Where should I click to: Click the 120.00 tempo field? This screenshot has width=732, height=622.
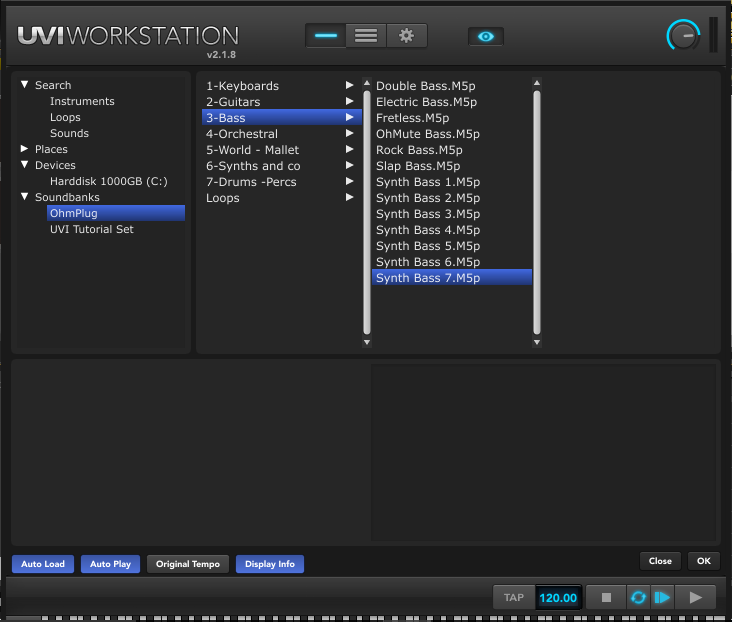pos(558,597)
